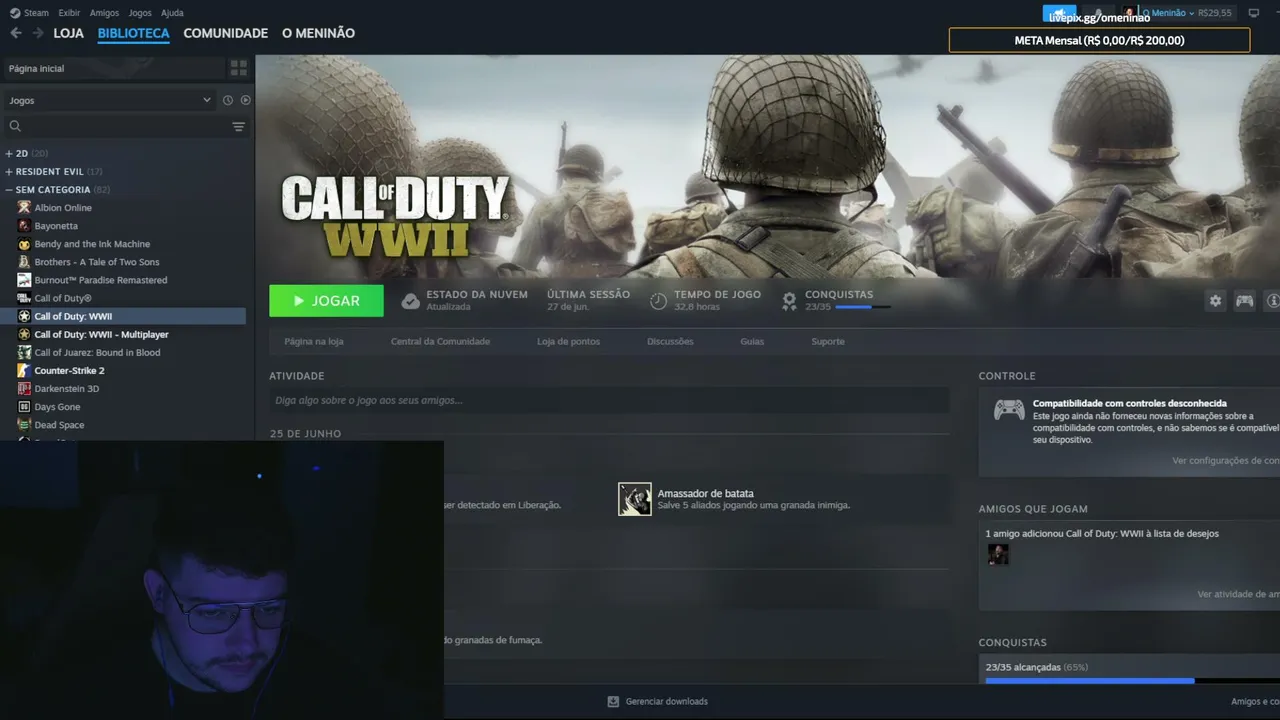Open controller layout icon

(1244, 300)
